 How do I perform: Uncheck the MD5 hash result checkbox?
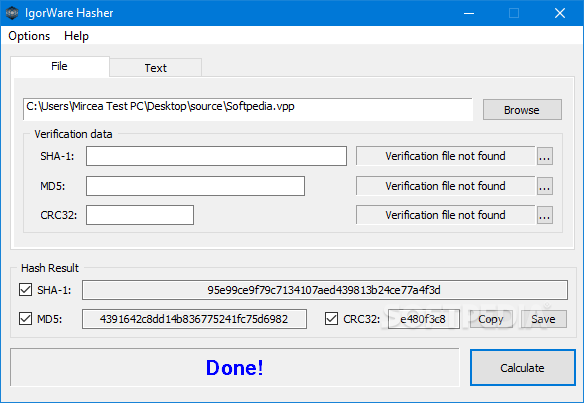[26, 319]
